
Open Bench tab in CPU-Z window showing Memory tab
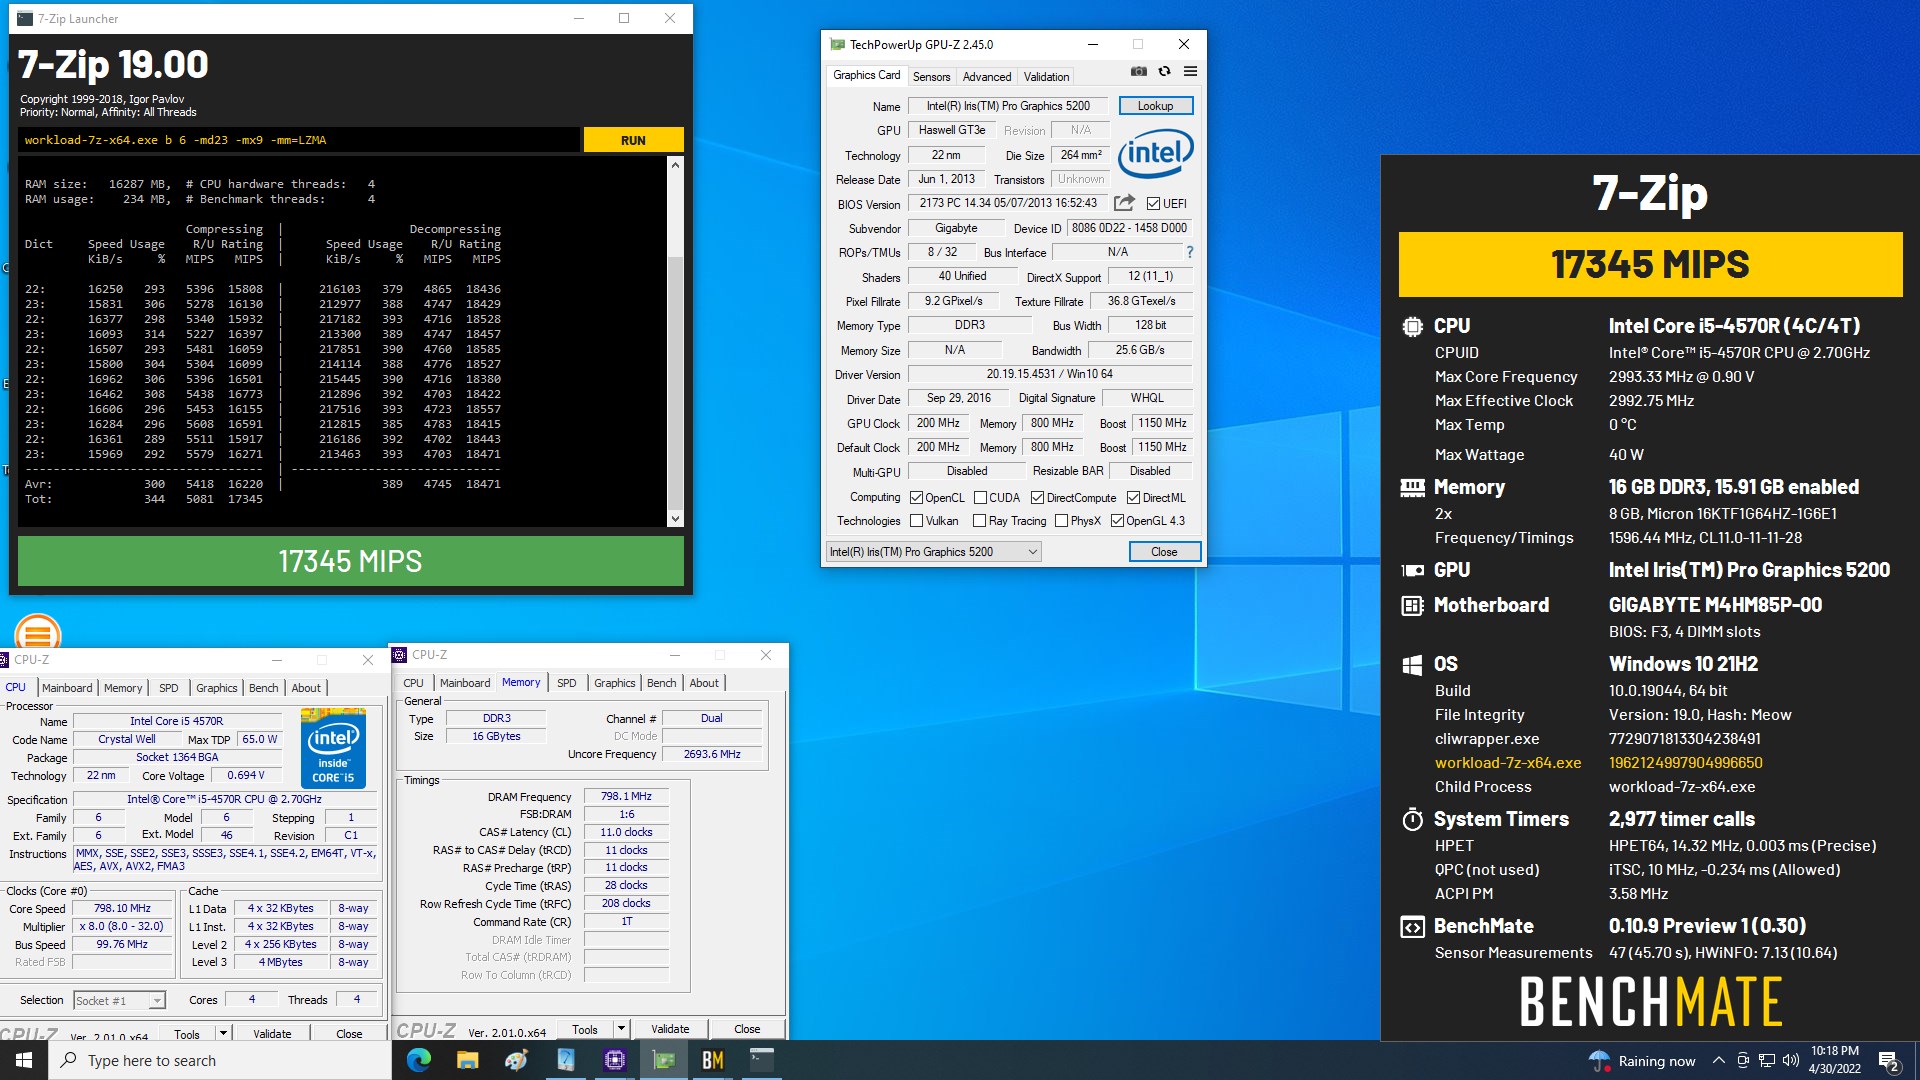click(662, 683)
